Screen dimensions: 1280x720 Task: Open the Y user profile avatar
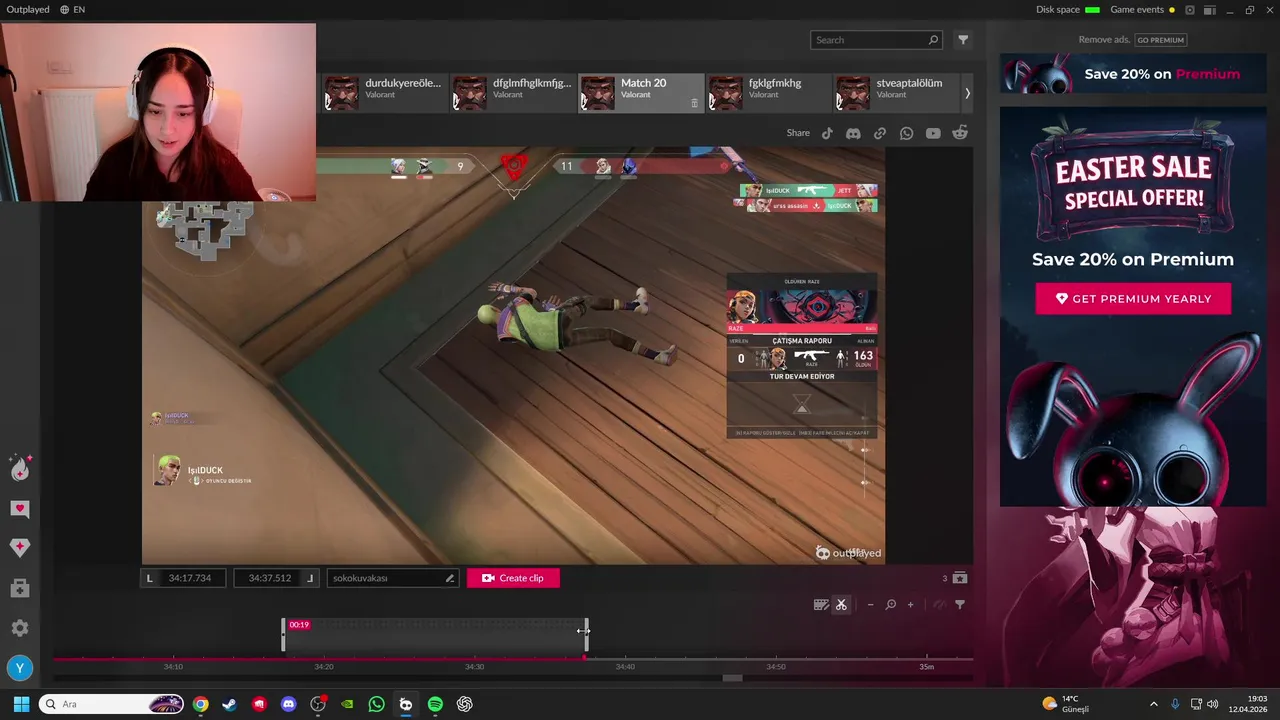click(19, 668)
